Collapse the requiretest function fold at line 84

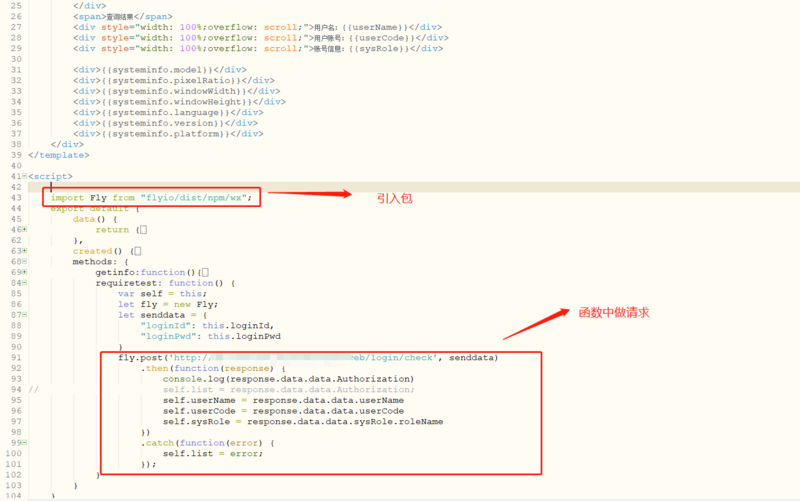point(24,283)
